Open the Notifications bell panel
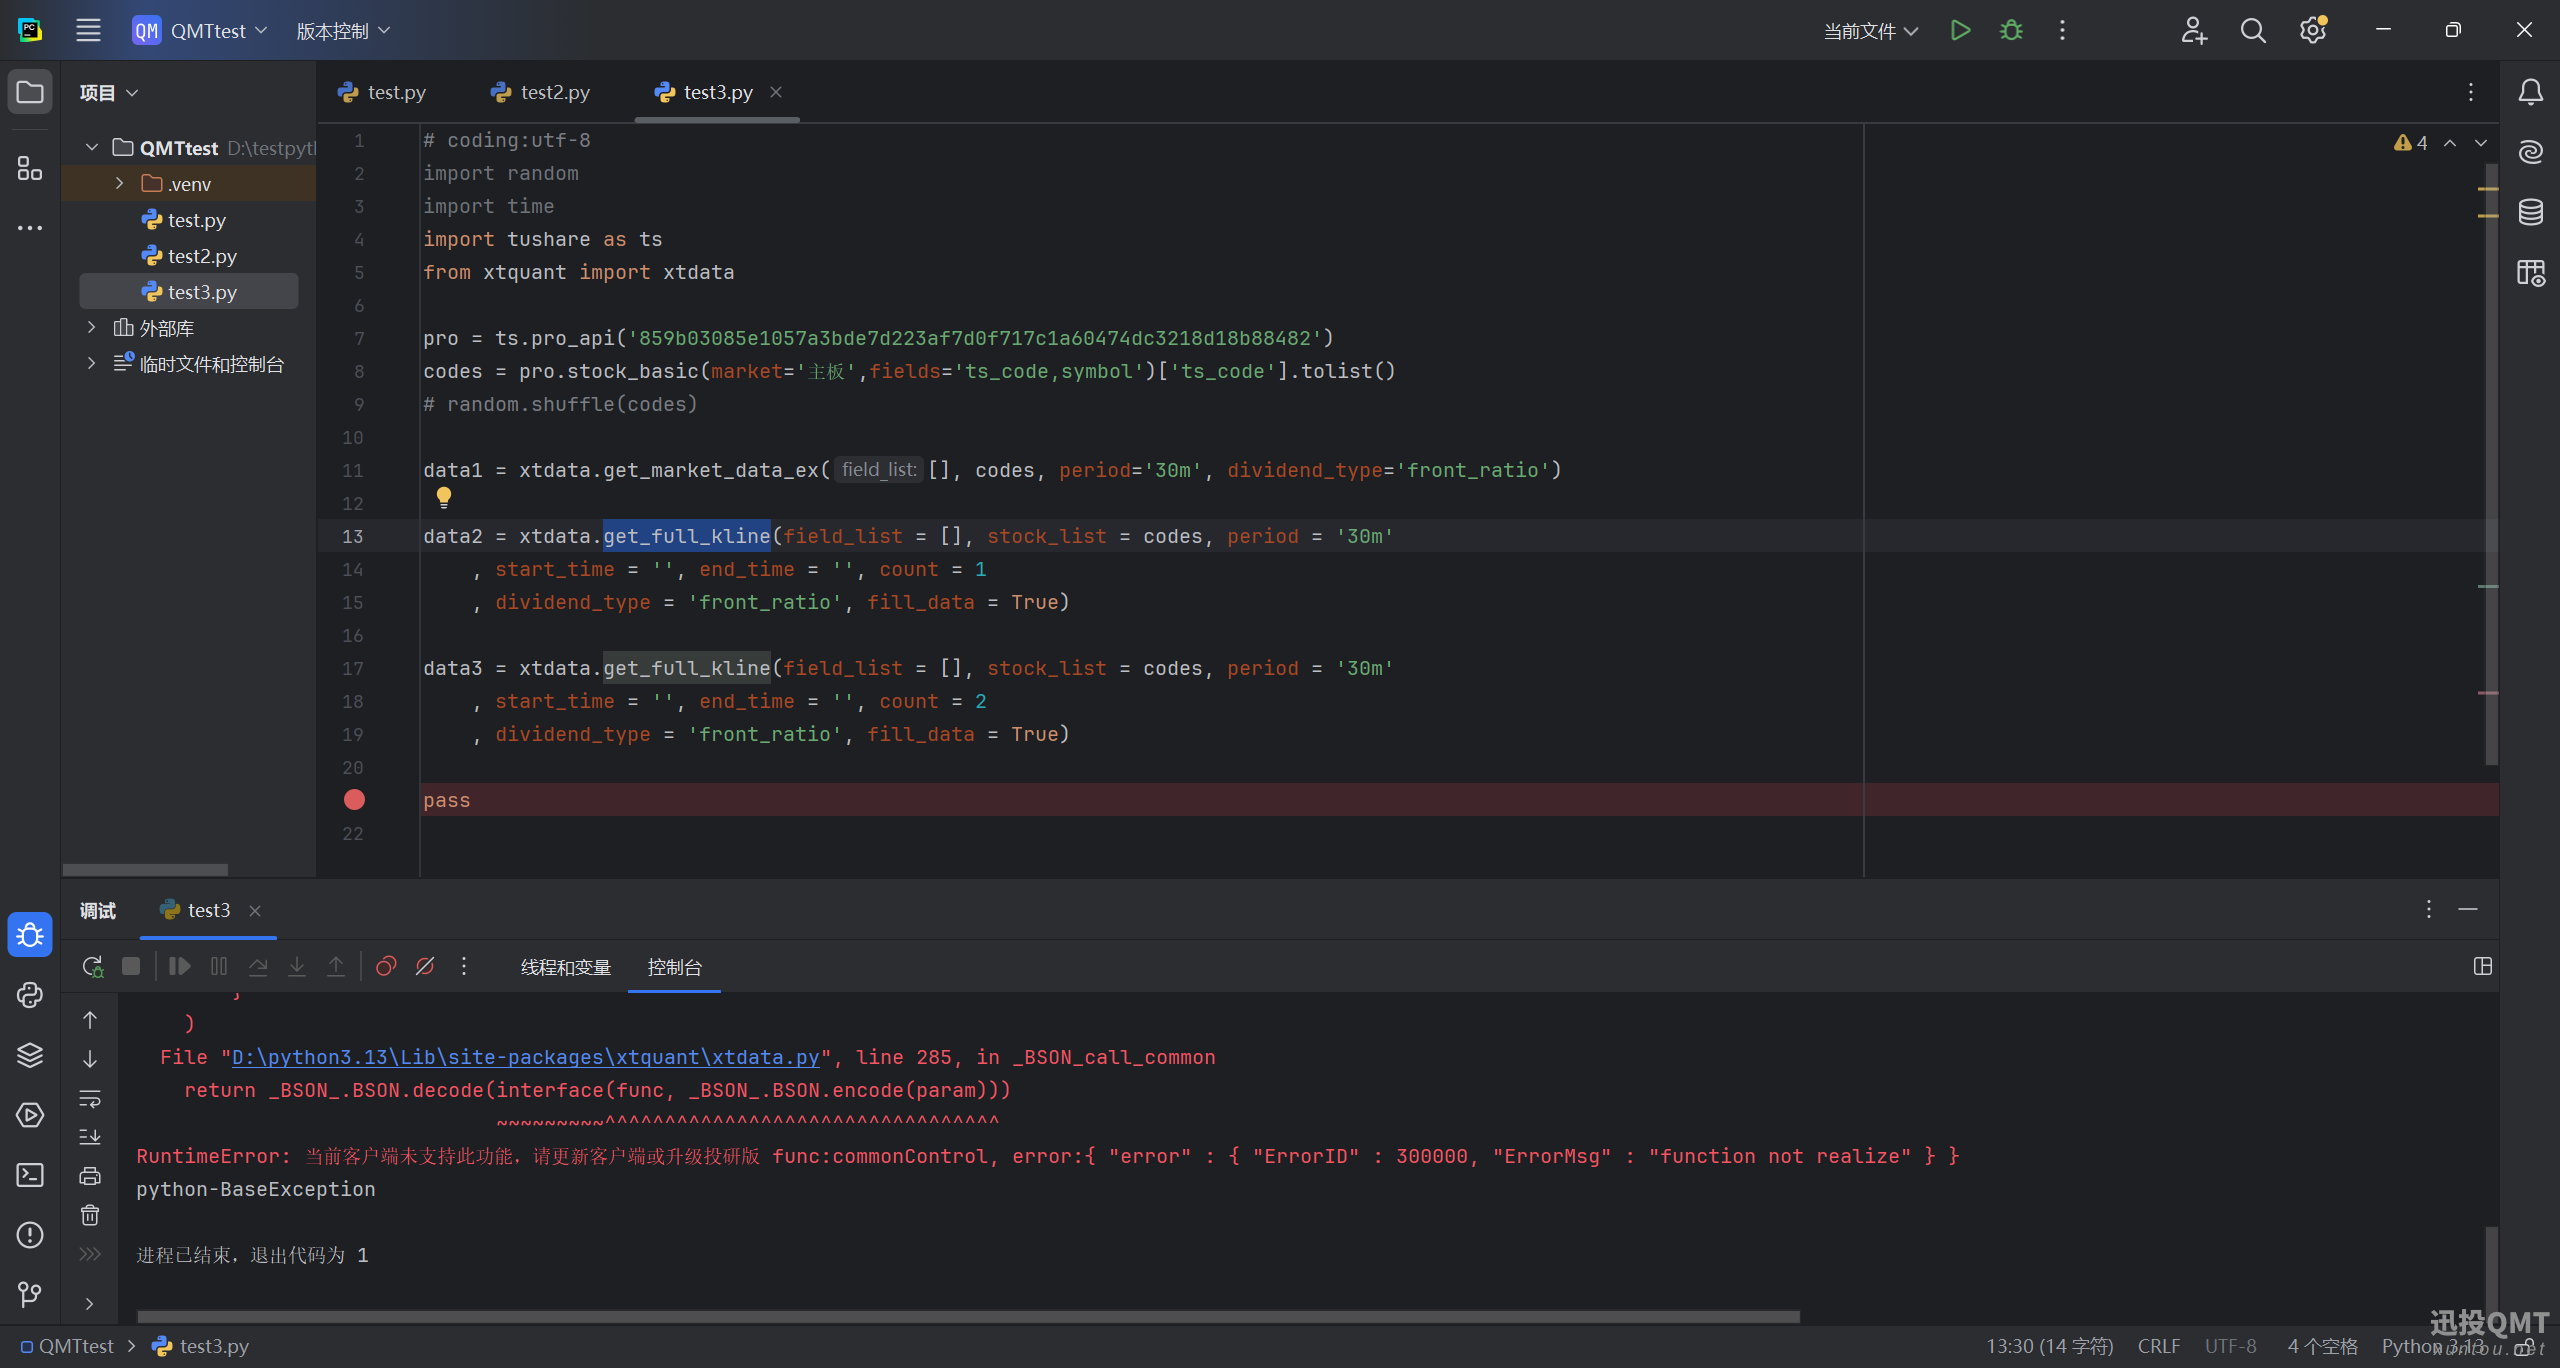 pos(2531,92)
